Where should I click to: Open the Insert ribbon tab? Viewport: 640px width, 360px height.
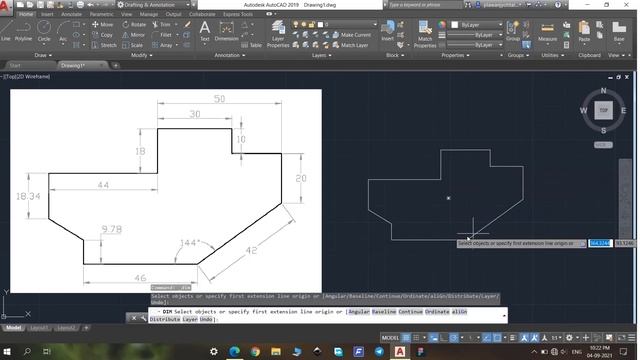tap(47, 14)
